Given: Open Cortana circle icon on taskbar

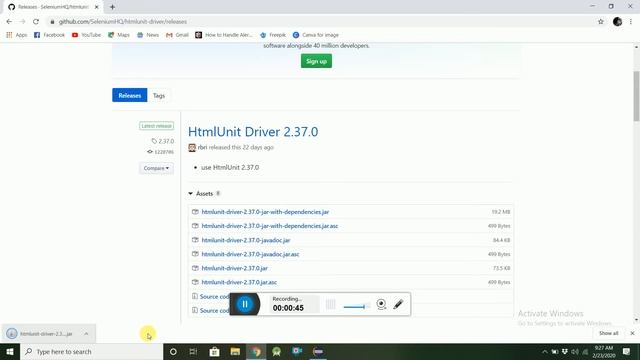Looking at the screenshot, I should tap(173, 351).
